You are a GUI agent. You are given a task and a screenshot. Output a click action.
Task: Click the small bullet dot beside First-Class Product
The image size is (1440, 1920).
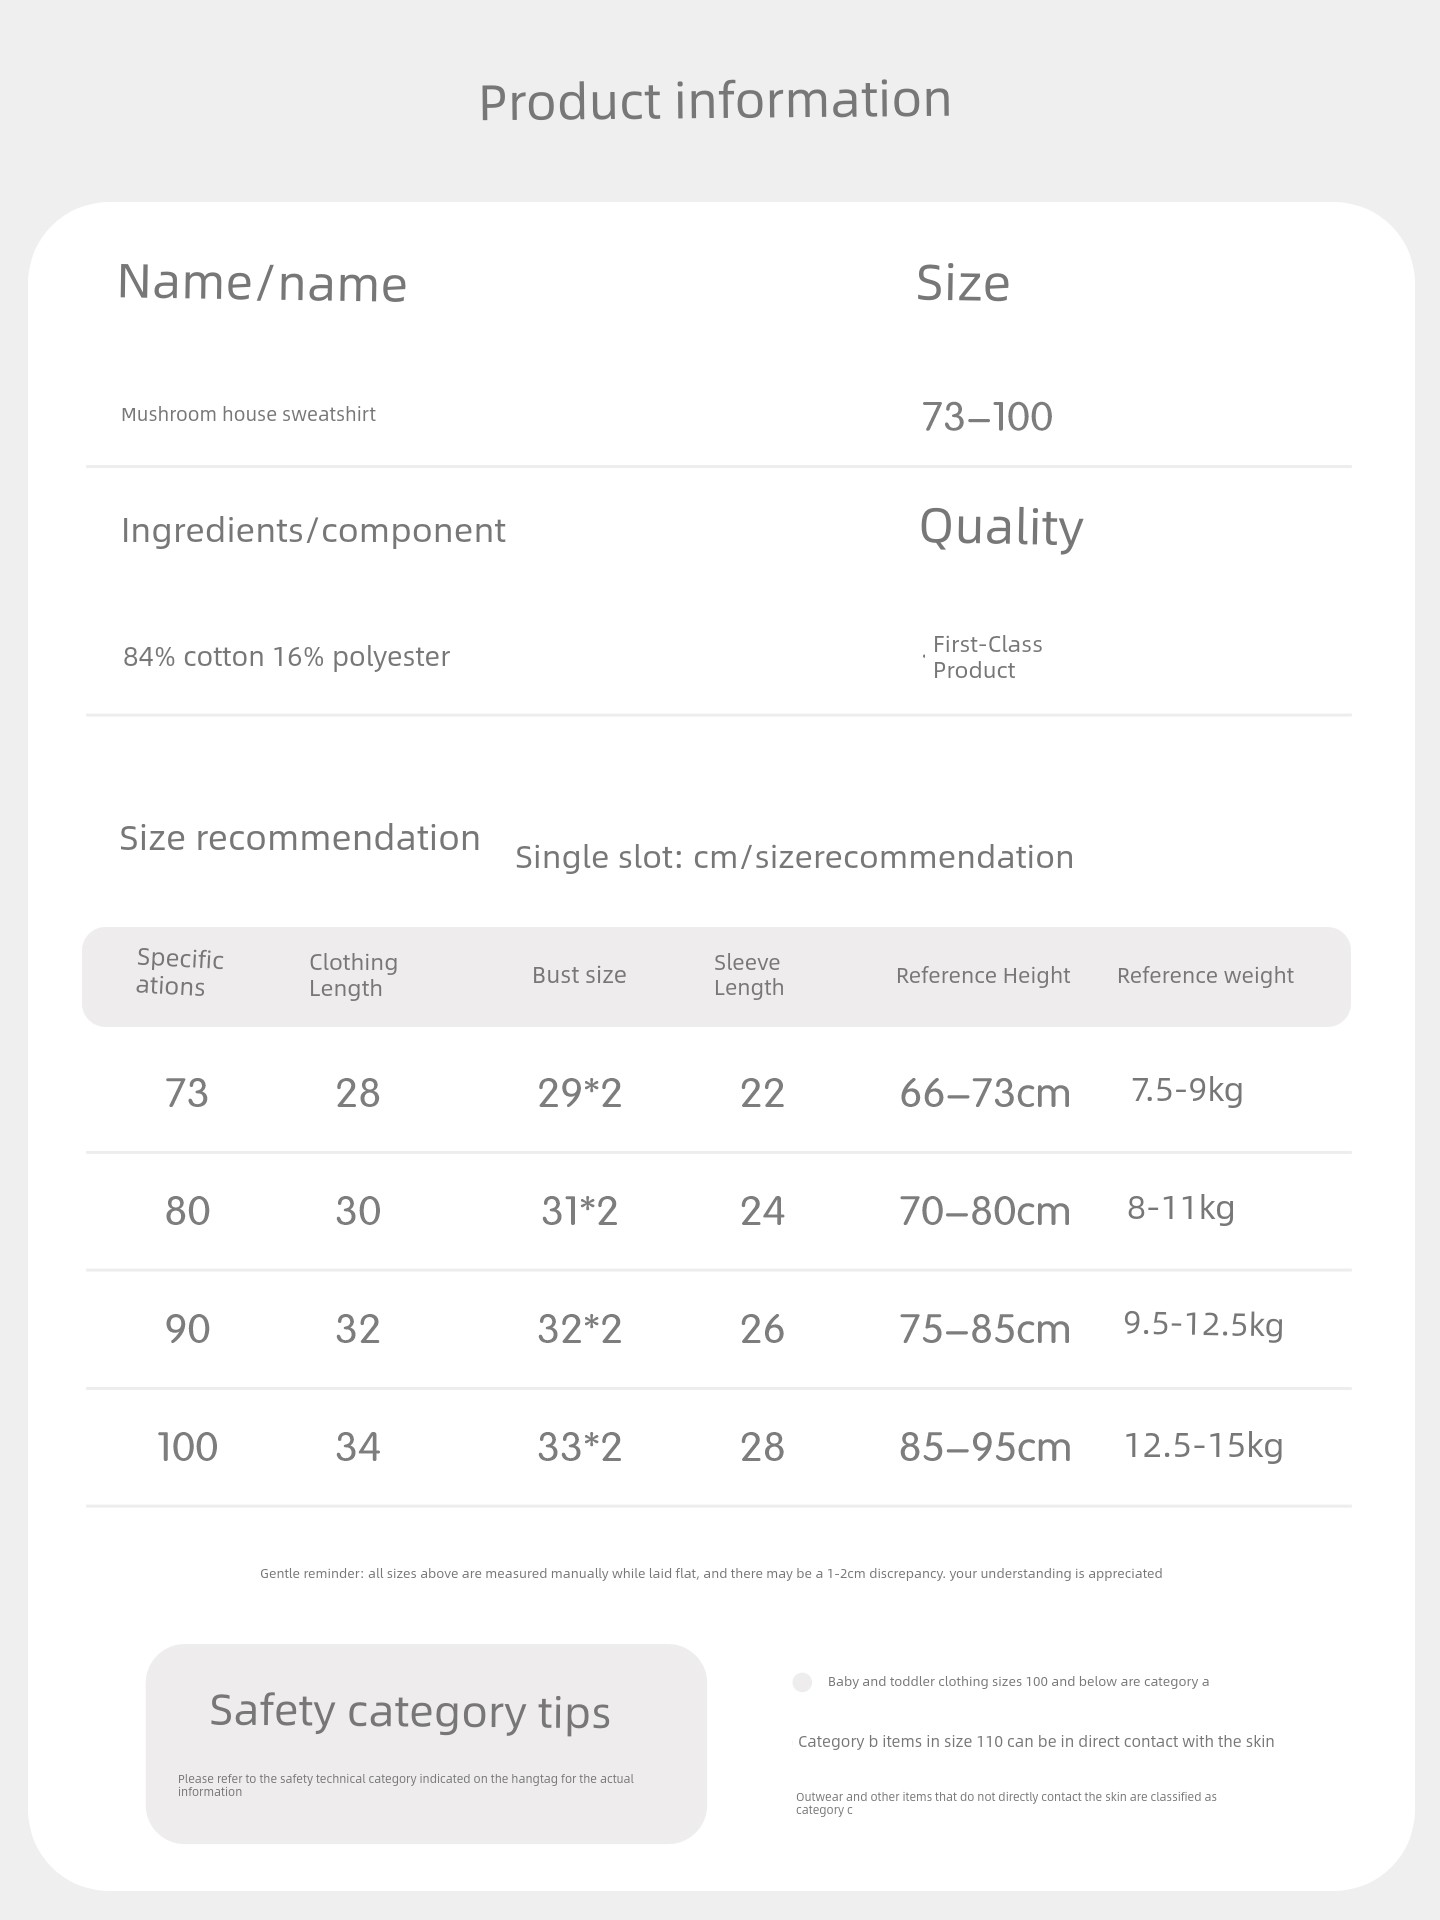924,657
